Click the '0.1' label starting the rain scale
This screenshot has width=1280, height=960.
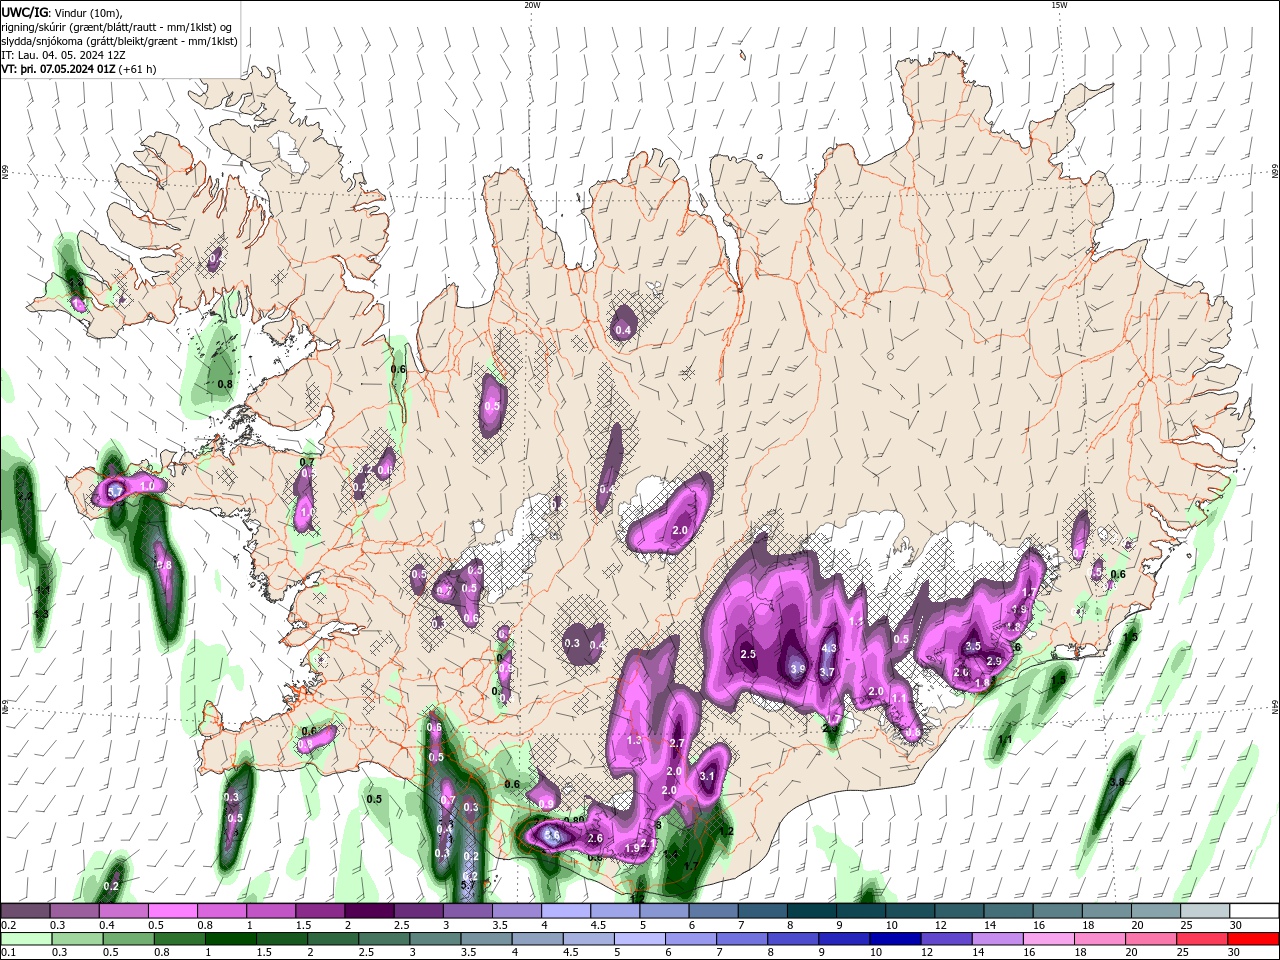[8, 953]
